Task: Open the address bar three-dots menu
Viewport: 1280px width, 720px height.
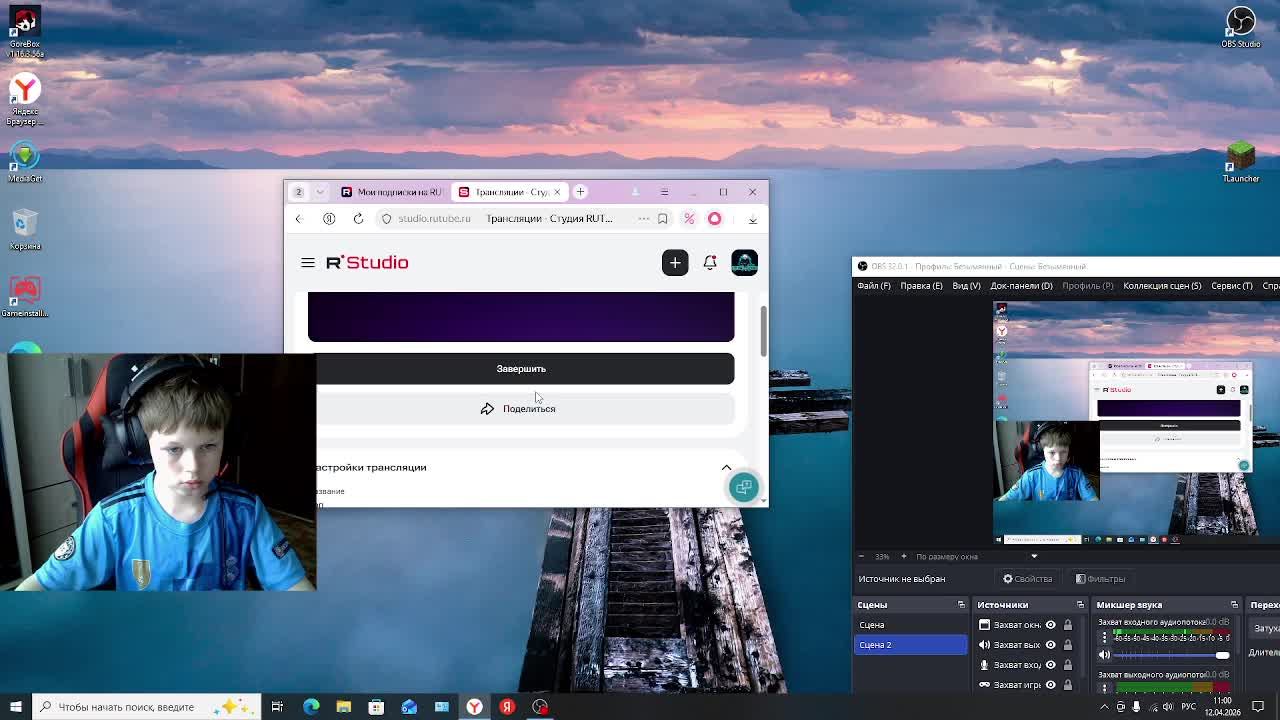Action: pos(644,218)
